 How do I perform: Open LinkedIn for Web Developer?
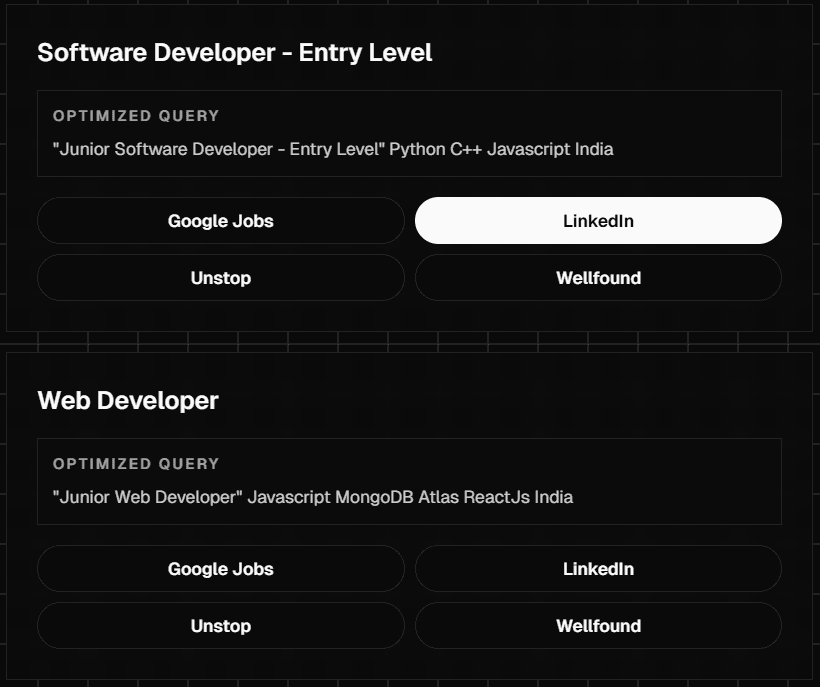point(598,569)
